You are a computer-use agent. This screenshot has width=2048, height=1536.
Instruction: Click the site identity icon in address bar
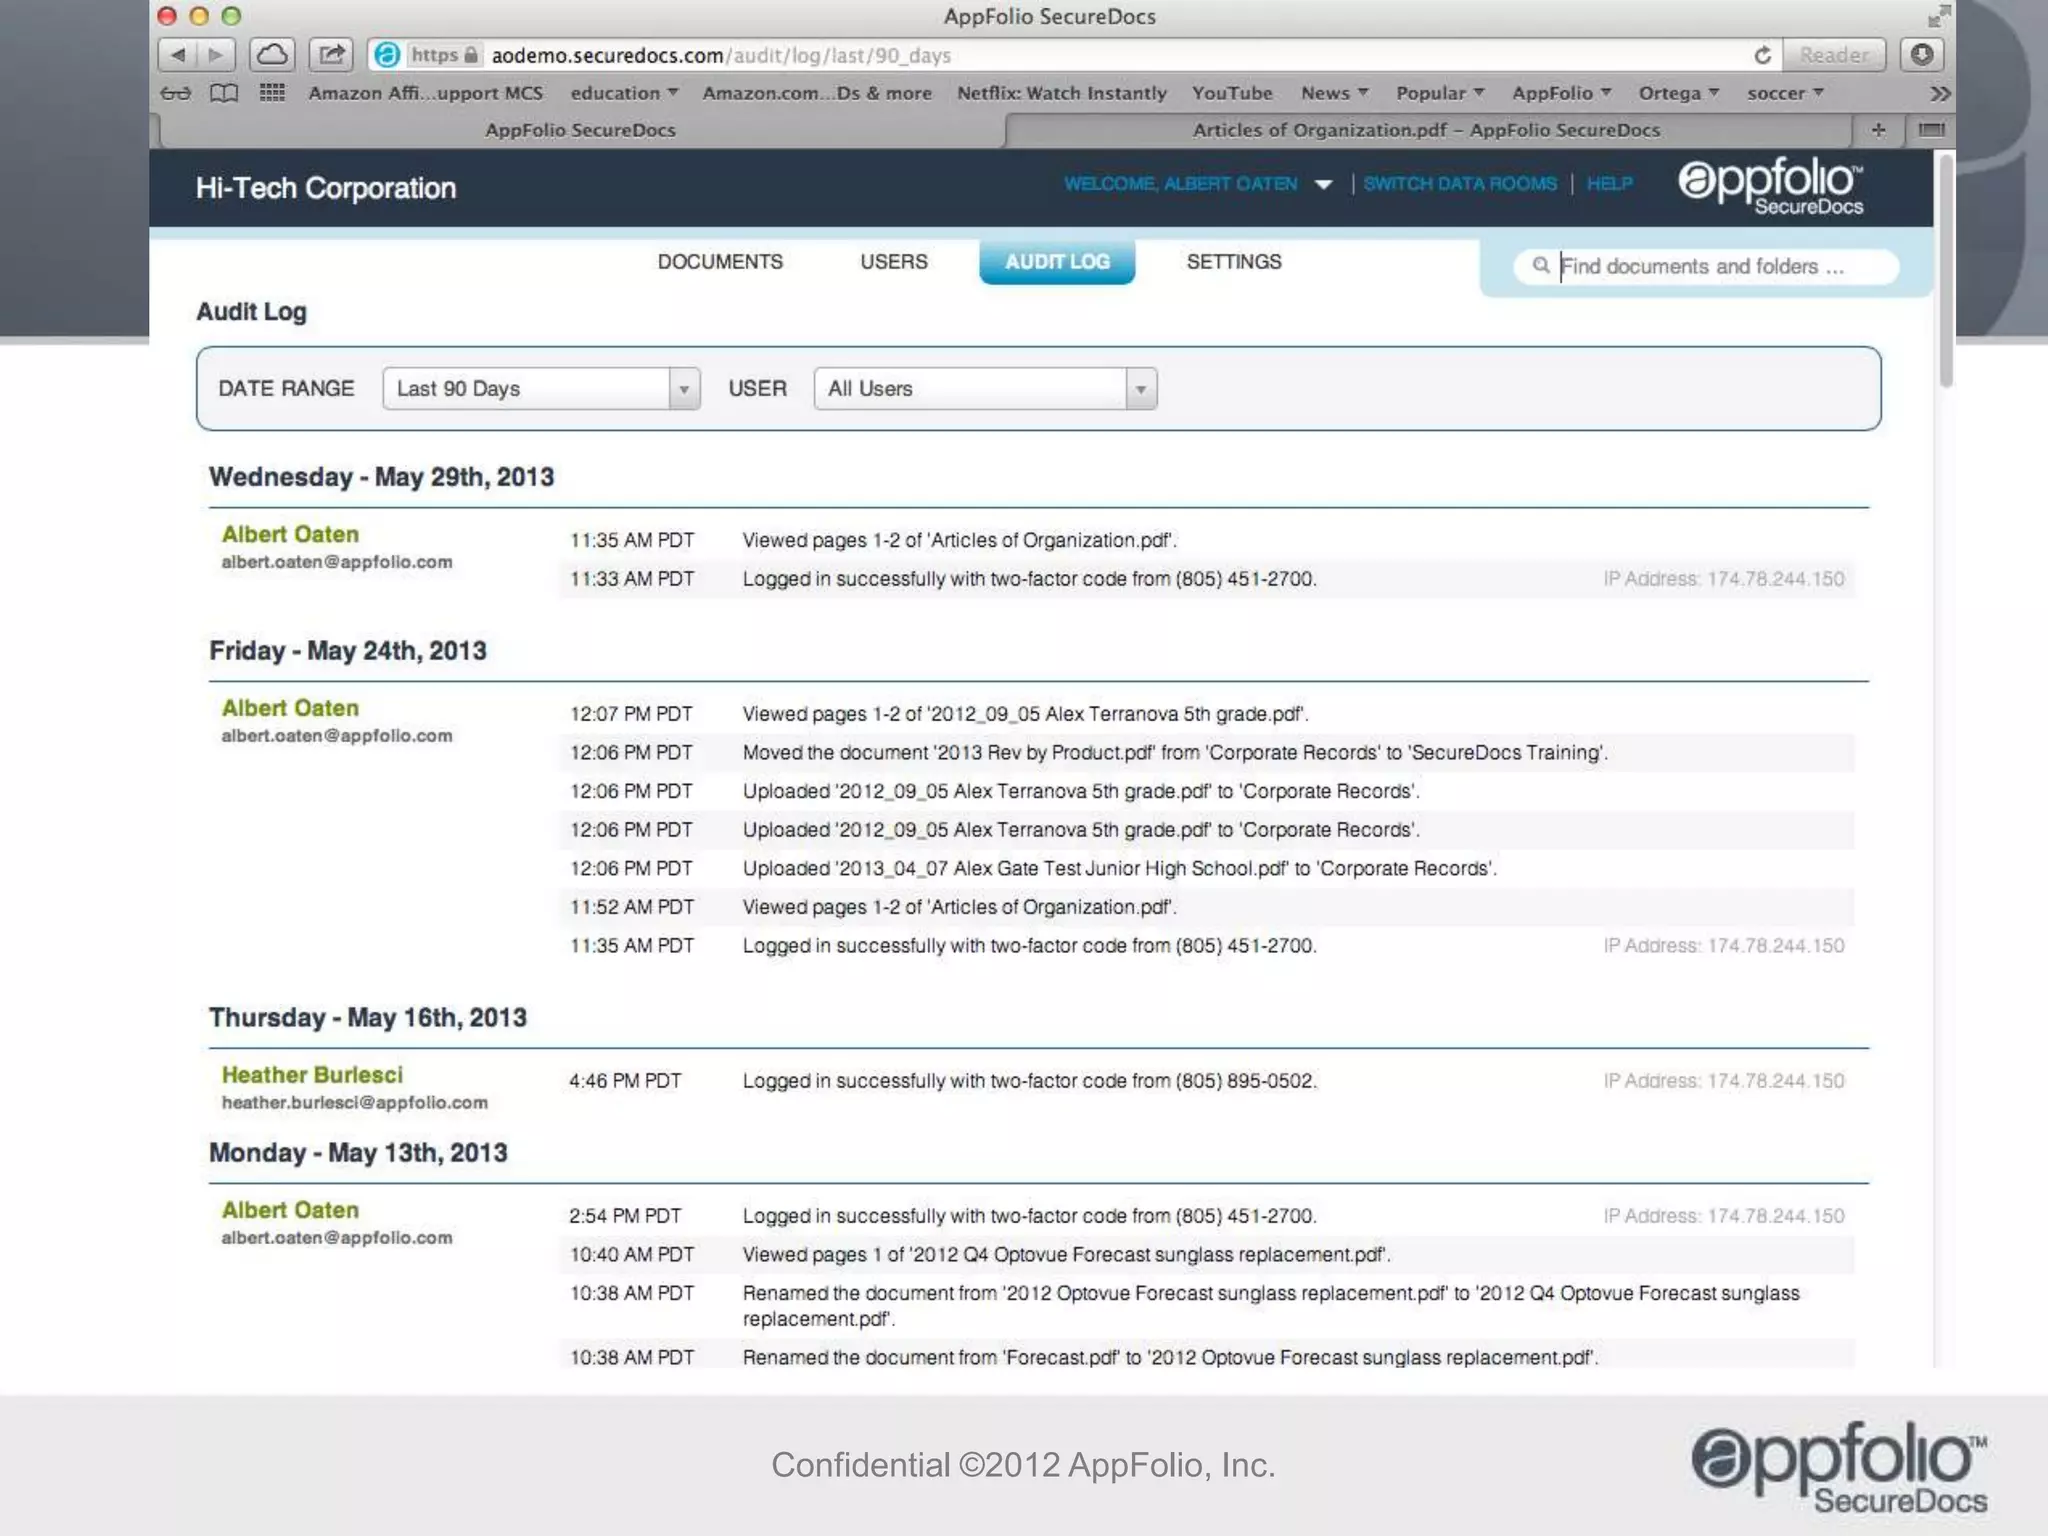[387, 55]
